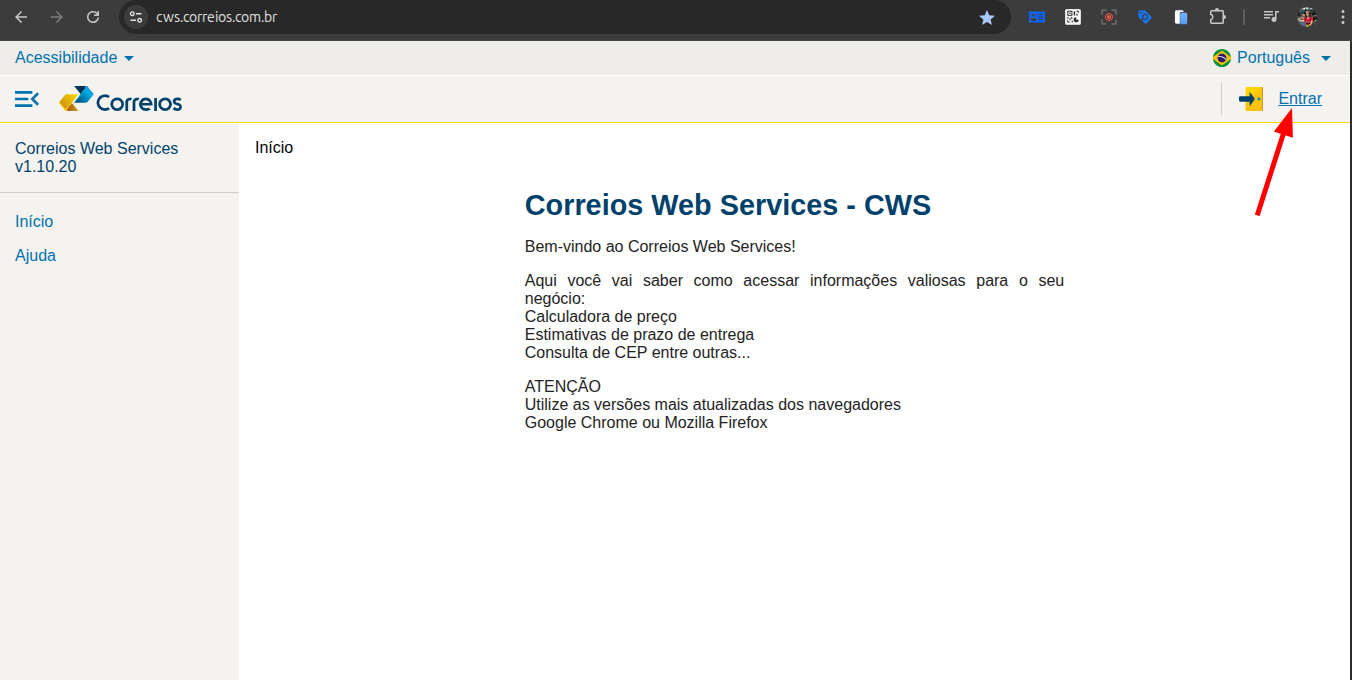The width and height of the screenshot is (1352, 680).
Task: Click the text Estimativas de prazo de entrega
Action: point(640,335)
